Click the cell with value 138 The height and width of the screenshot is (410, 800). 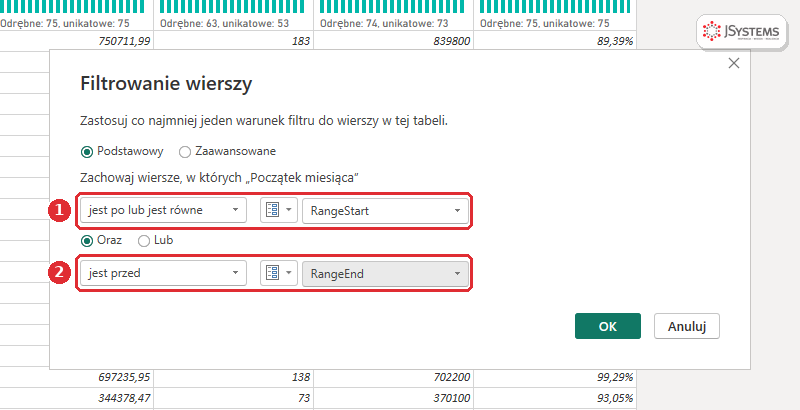234,377
